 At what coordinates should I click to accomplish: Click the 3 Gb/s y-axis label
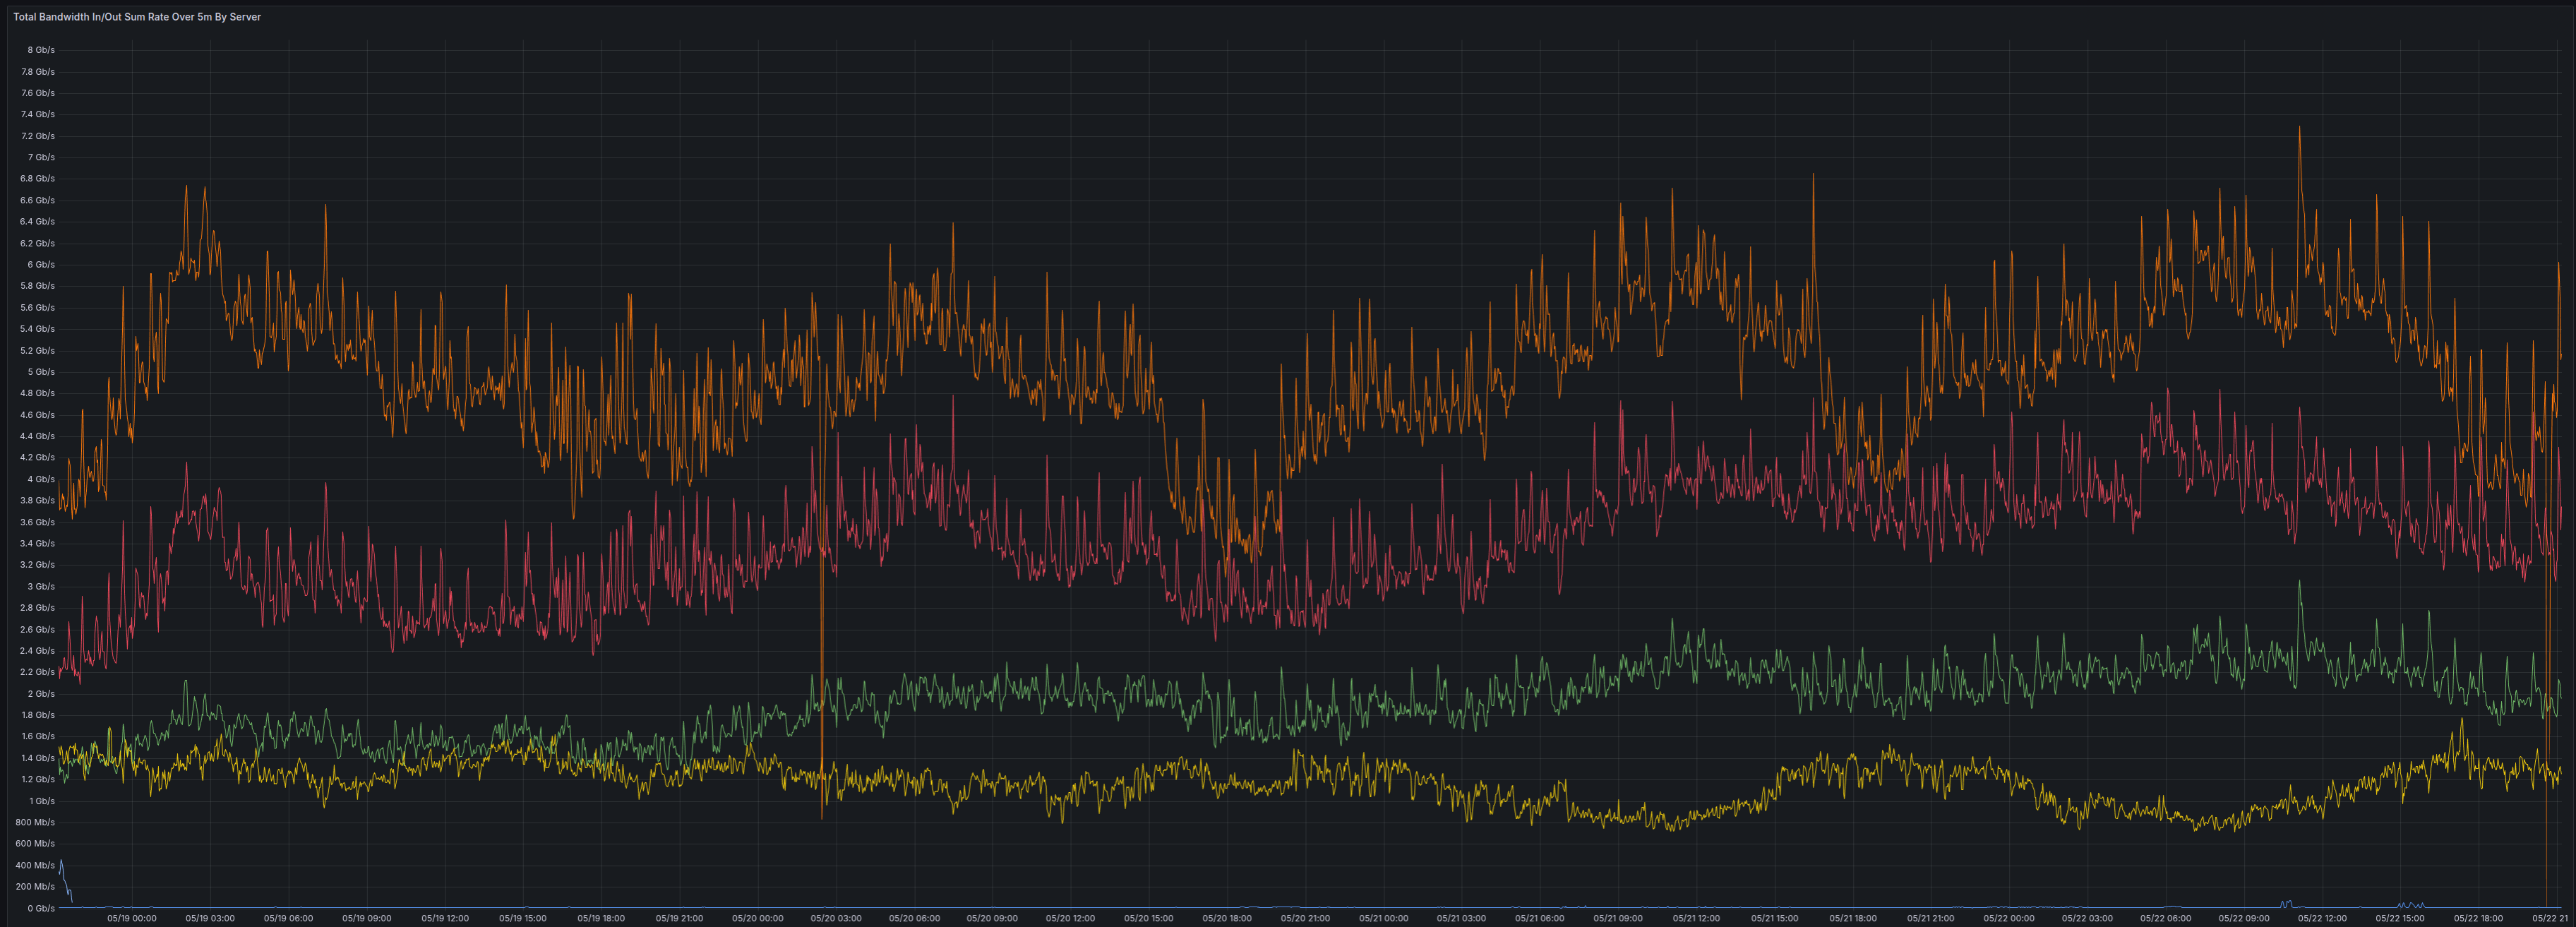pyautogui.click(x=41, y=587)
